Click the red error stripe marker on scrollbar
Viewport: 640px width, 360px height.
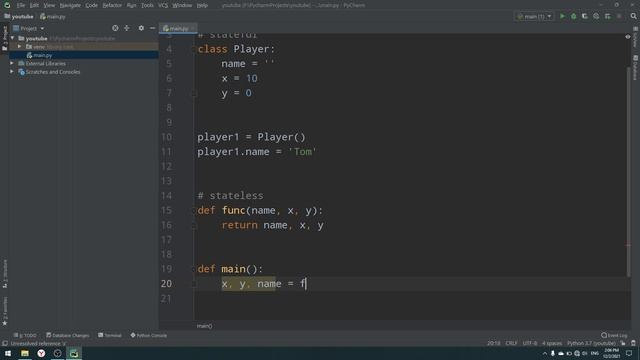click(628, 245)
